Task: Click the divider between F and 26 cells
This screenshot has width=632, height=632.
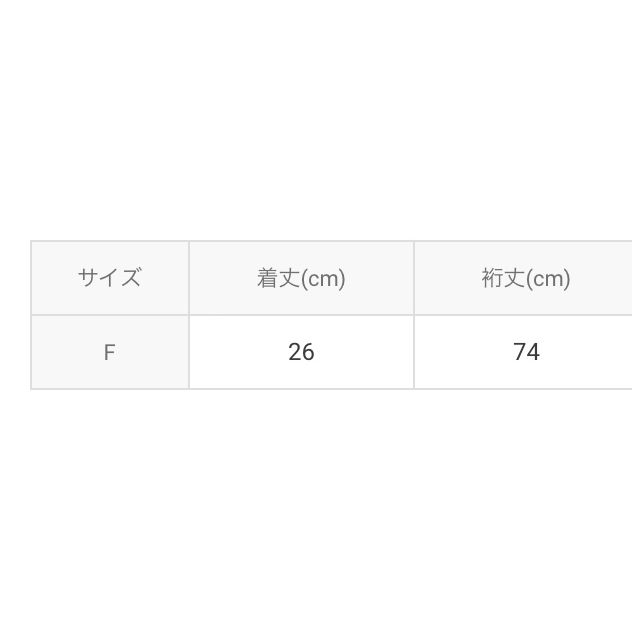Action: pos(189,352)
